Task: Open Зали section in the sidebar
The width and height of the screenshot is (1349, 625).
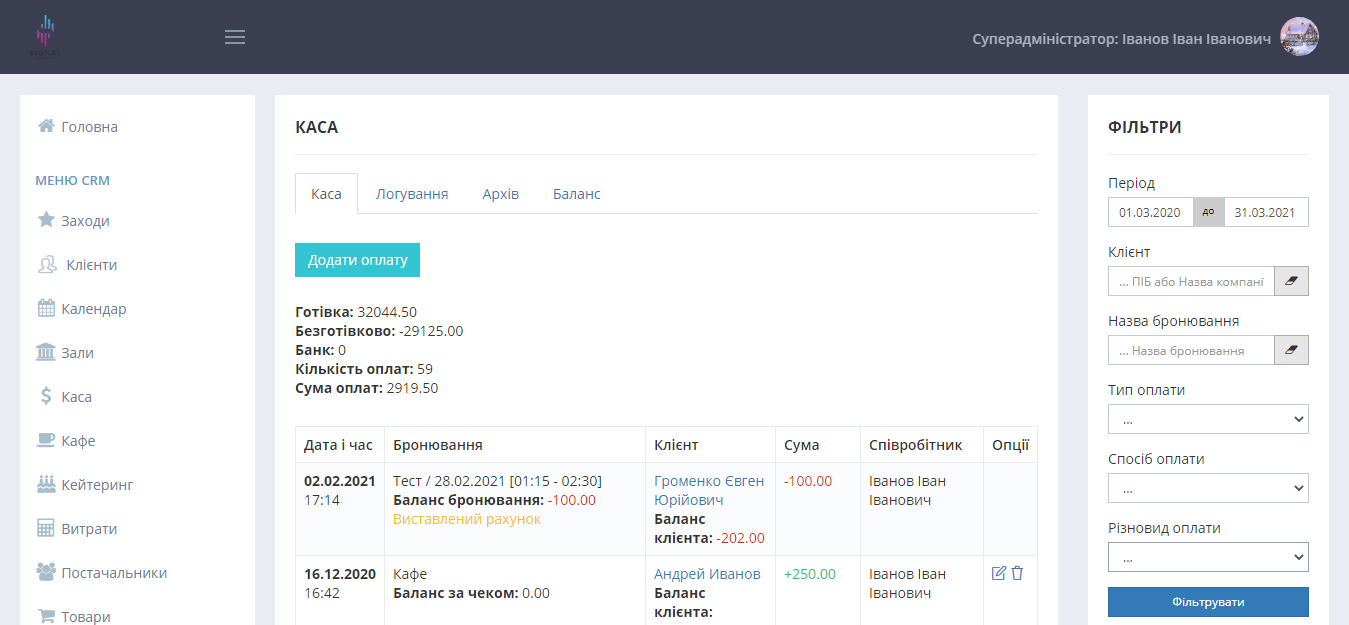Action: 77,353
